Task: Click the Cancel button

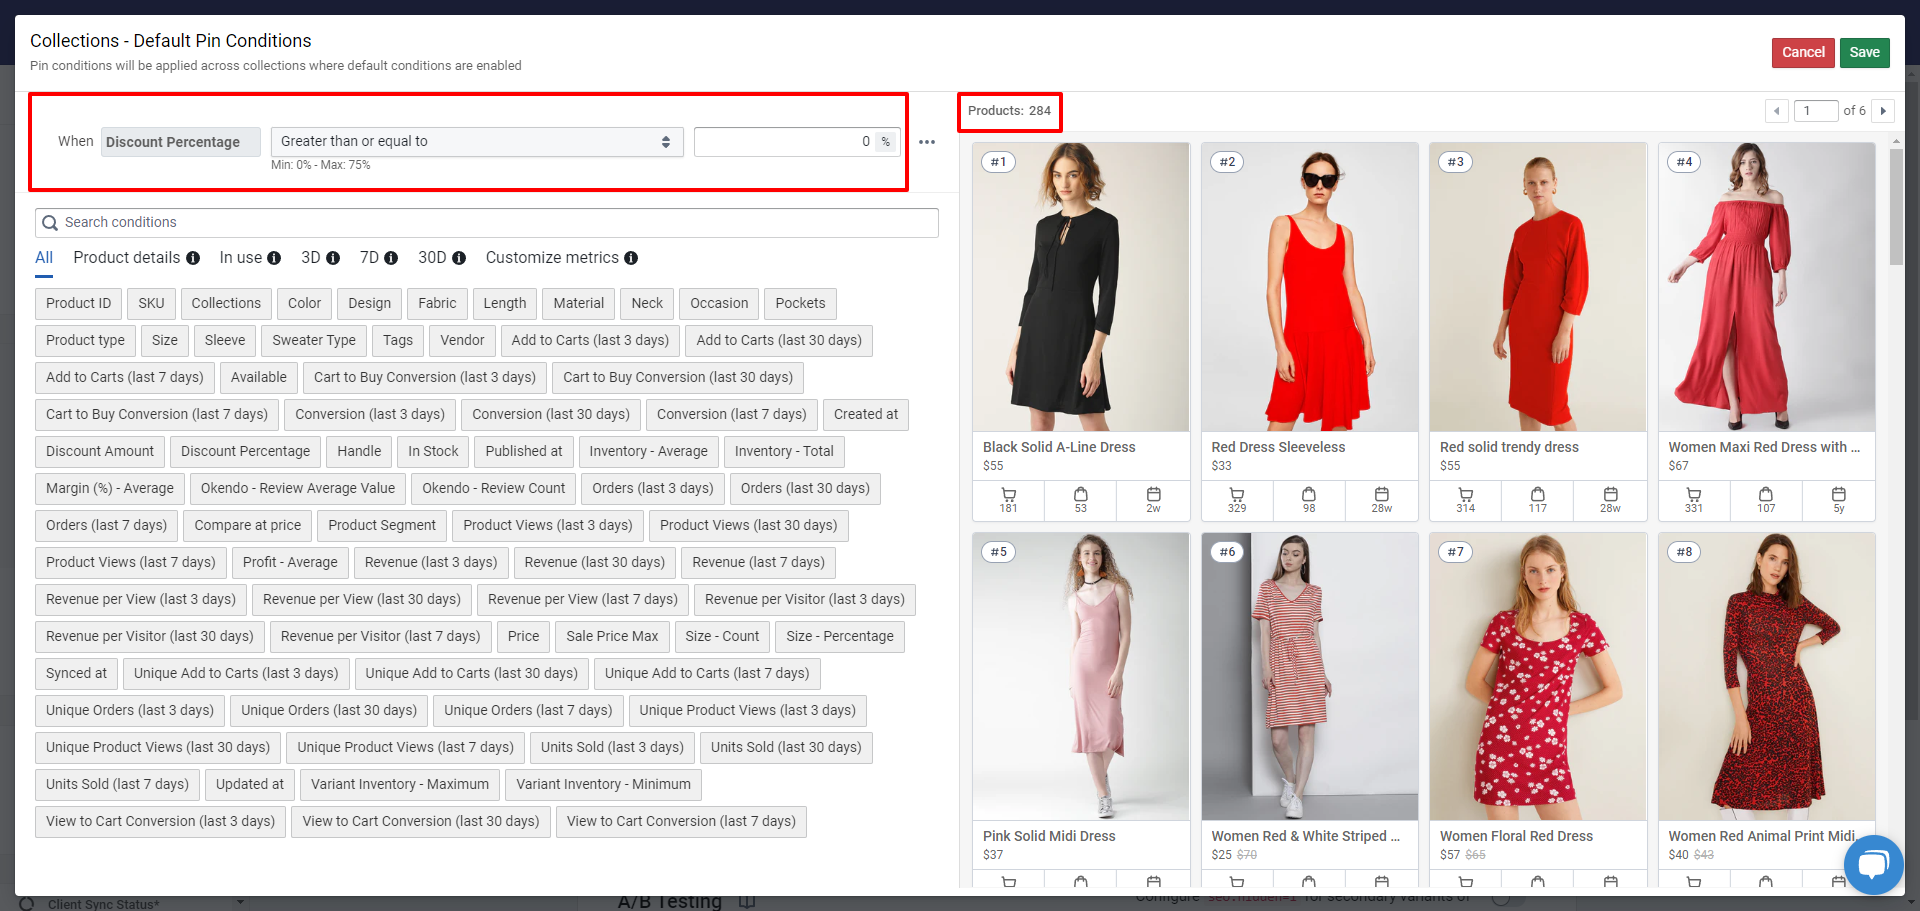Action: coord(1803,52)
